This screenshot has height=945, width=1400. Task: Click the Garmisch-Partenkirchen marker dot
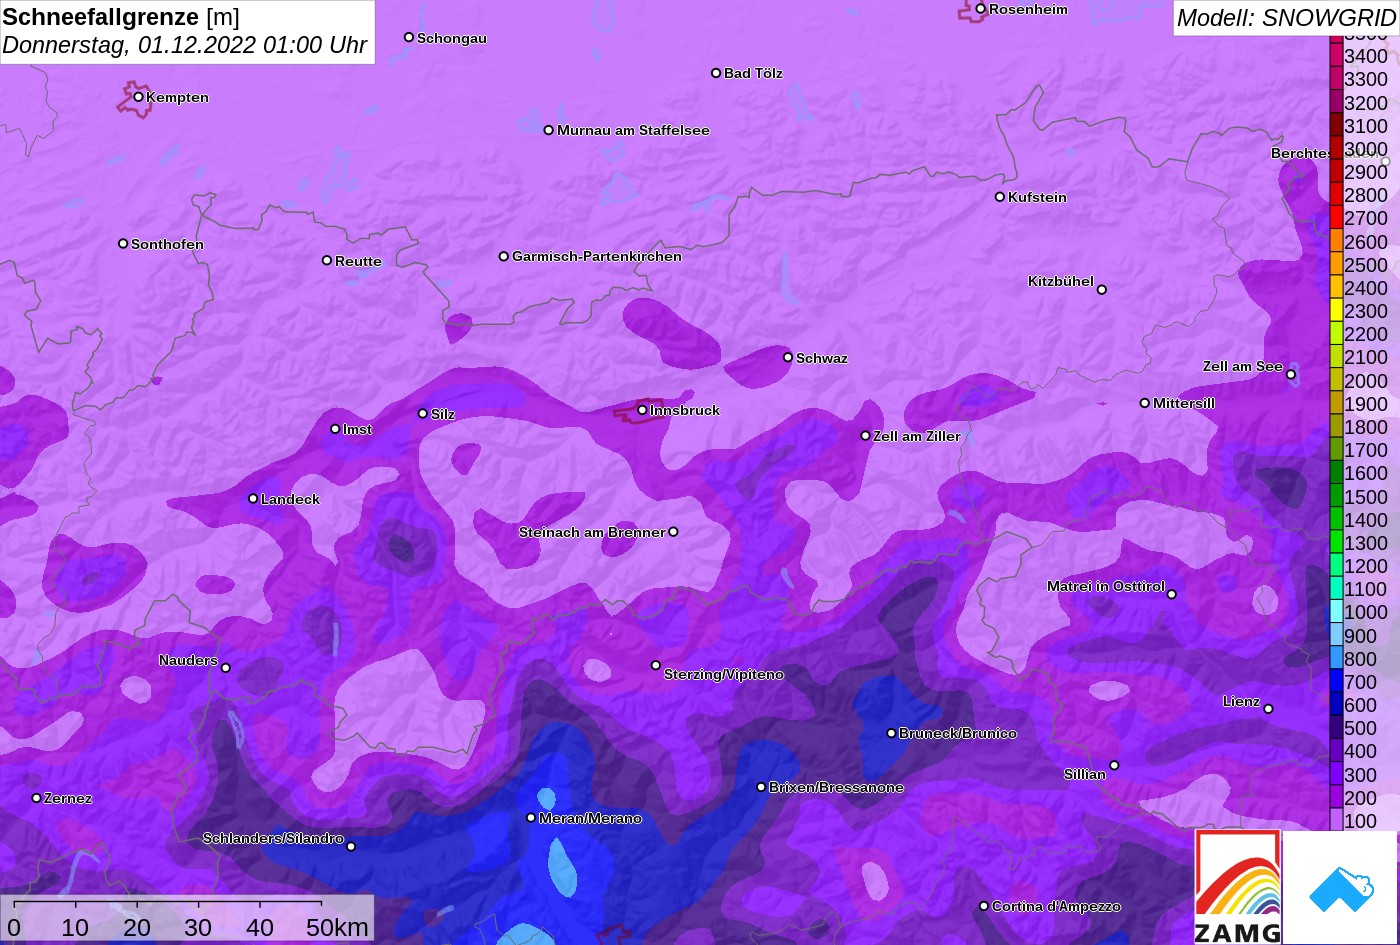(x=504, y=256)
